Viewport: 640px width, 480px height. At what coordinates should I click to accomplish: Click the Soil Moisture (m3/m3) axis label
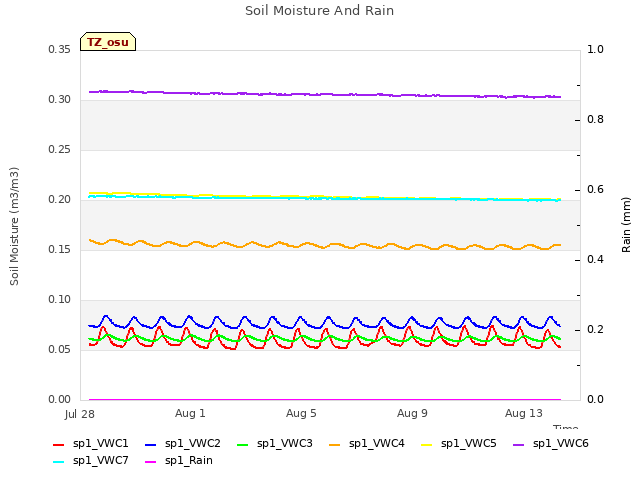point(14,226)
